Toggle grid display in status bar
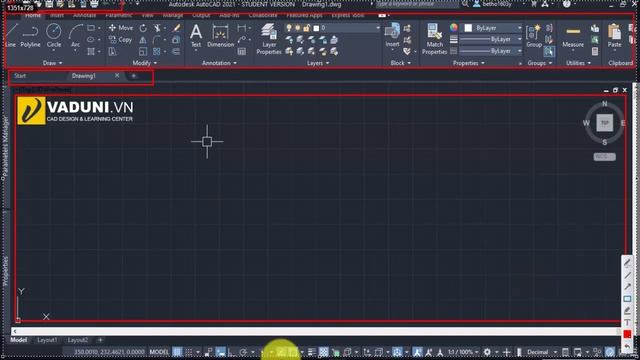This screenshot has width=640, height=360. click(x=177, y=352)
